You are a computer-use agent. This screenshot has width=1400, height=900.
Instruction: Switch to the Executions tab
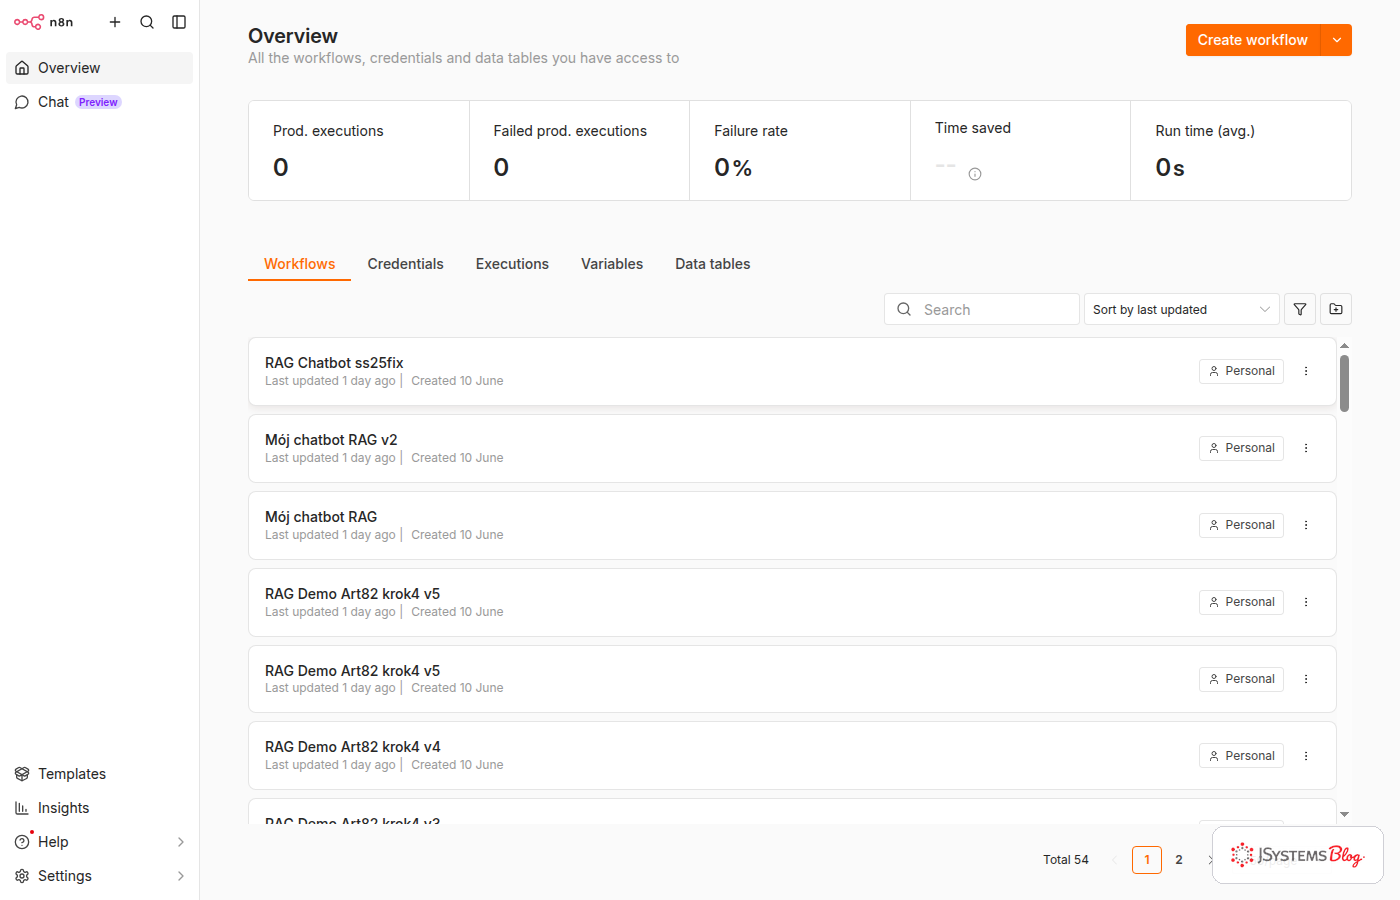pyautogui.click(x=512, y=264)
